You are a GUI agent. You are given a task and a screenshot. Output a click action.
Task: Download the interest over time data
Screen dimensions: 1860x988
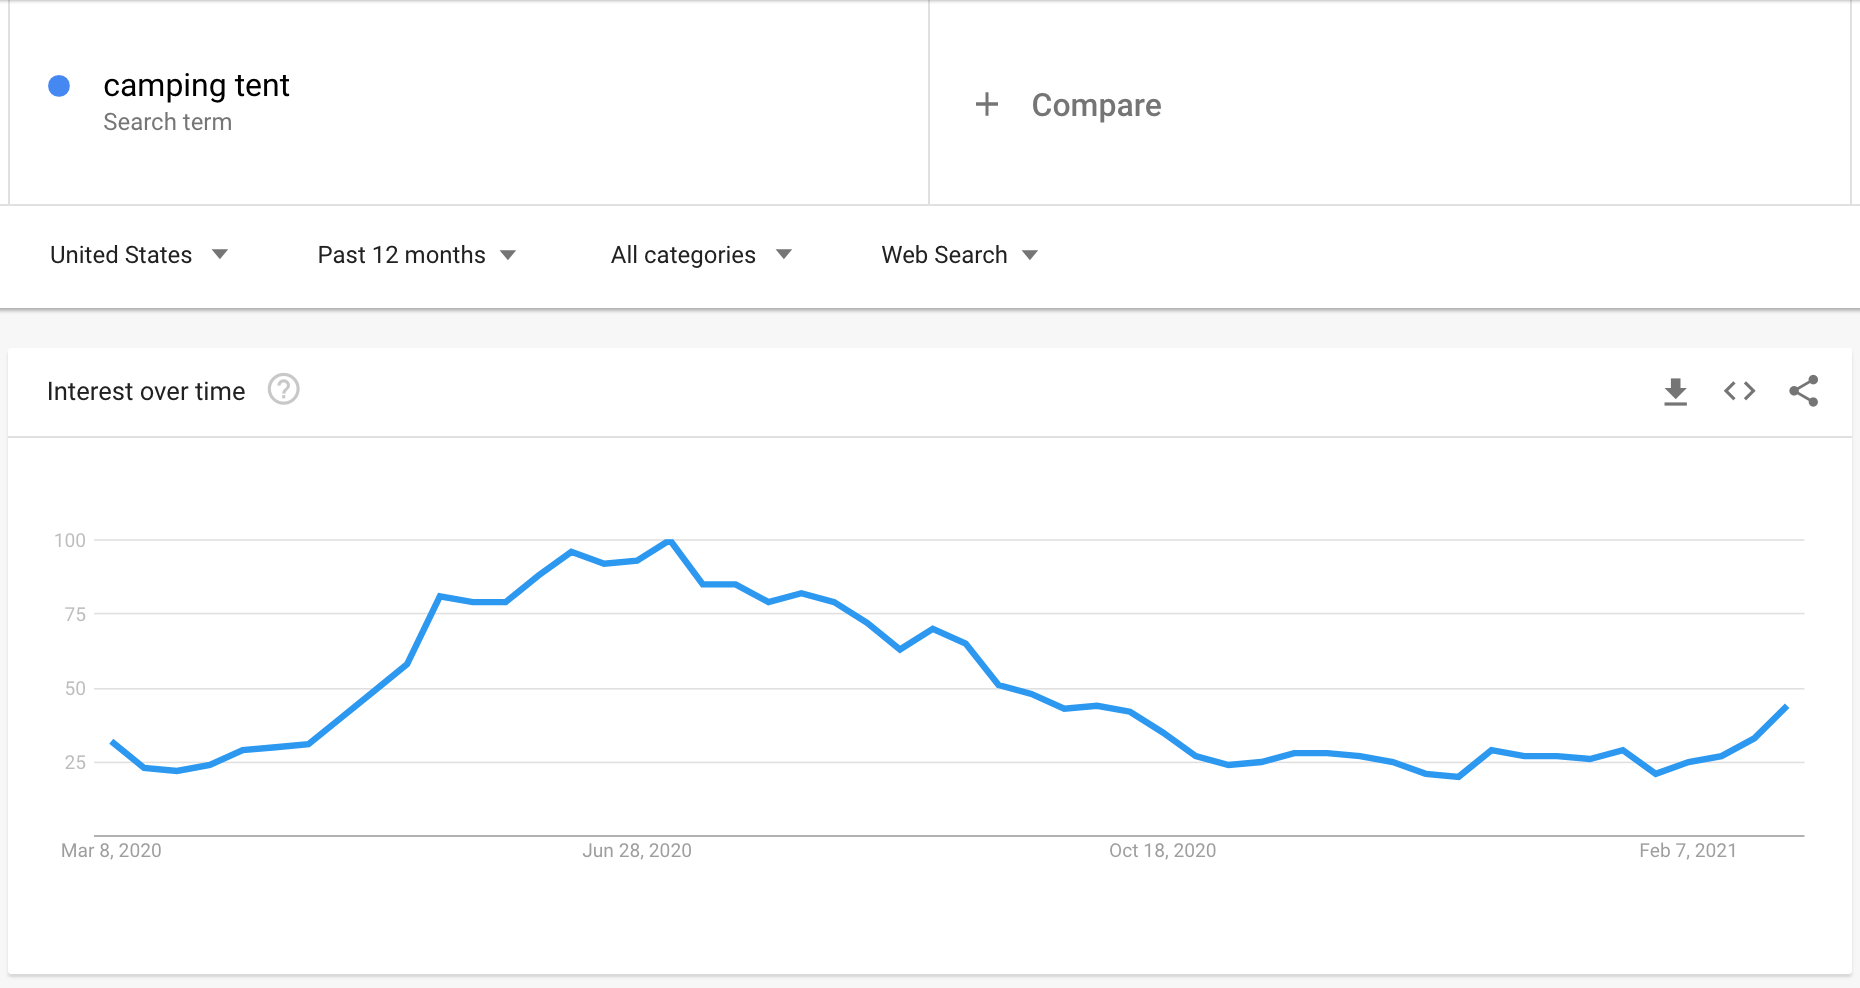[x=1675, y=391]
